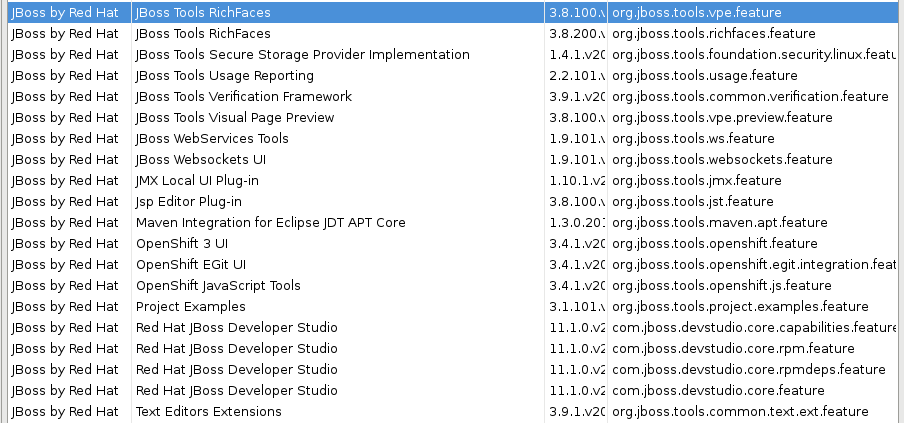Select JBoss Tools Verification Framework feature
The width and height of the screenshot is (904, 423).
243,97
